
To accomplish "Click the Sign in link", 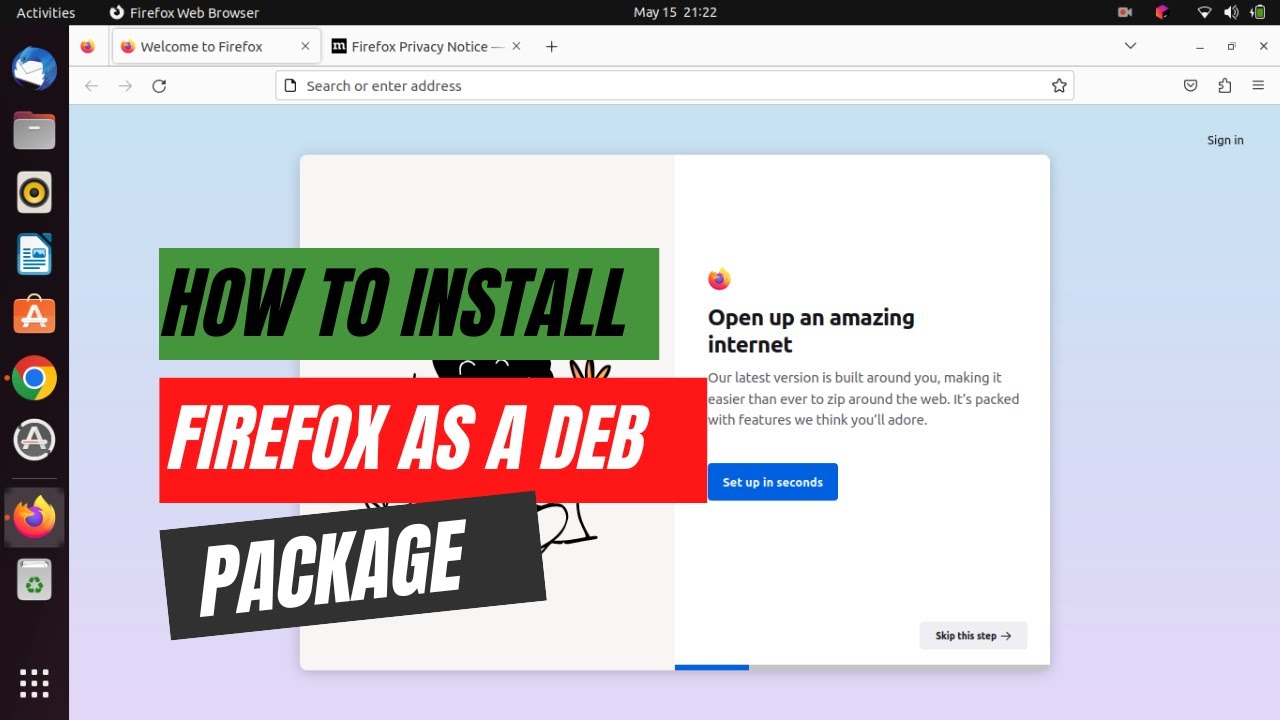I will 1225,140.
